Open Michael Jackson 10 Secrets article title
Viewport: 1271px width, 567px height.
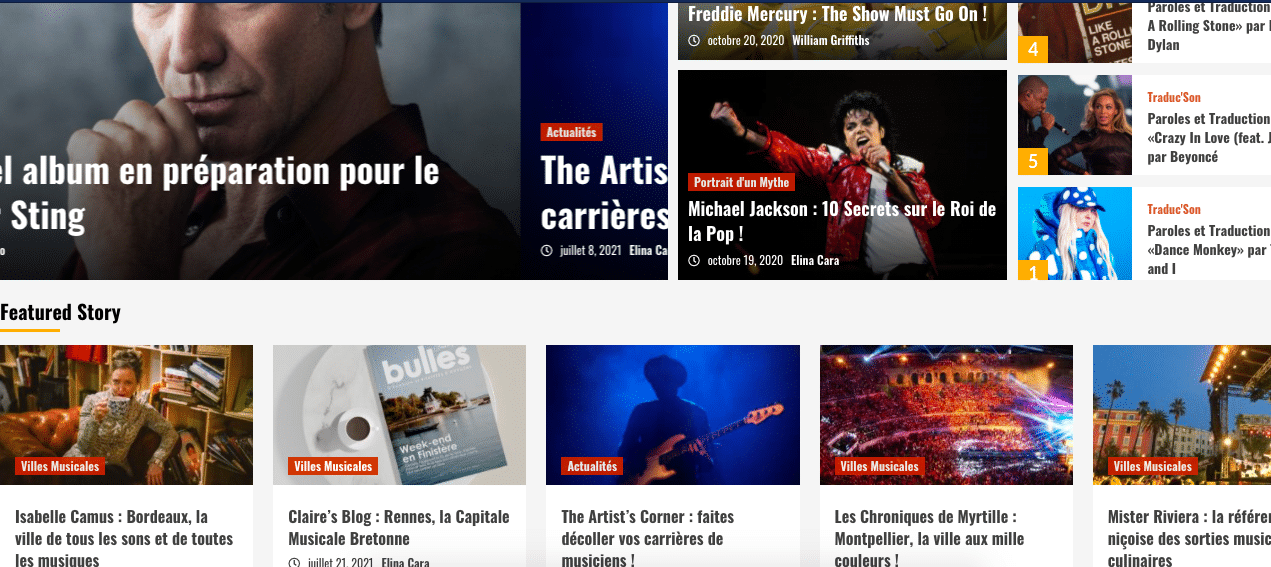pos(842,221)
